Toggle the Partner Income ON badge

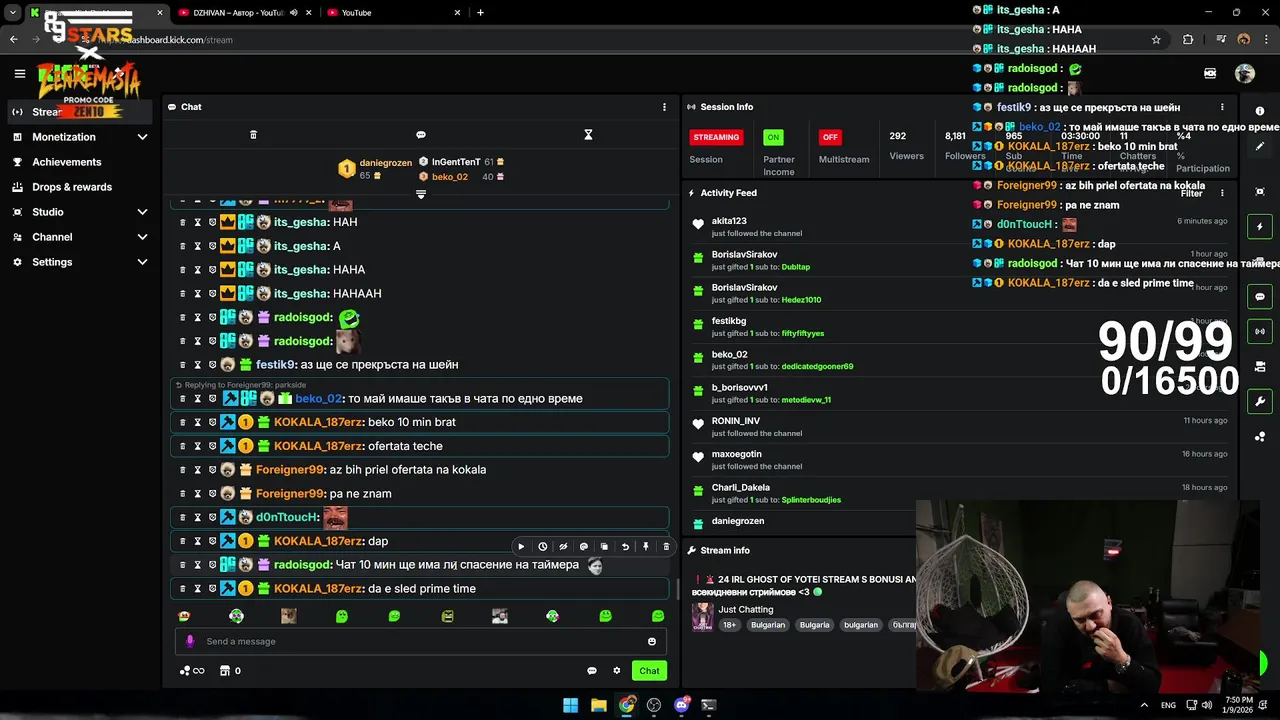click(773, 137)
